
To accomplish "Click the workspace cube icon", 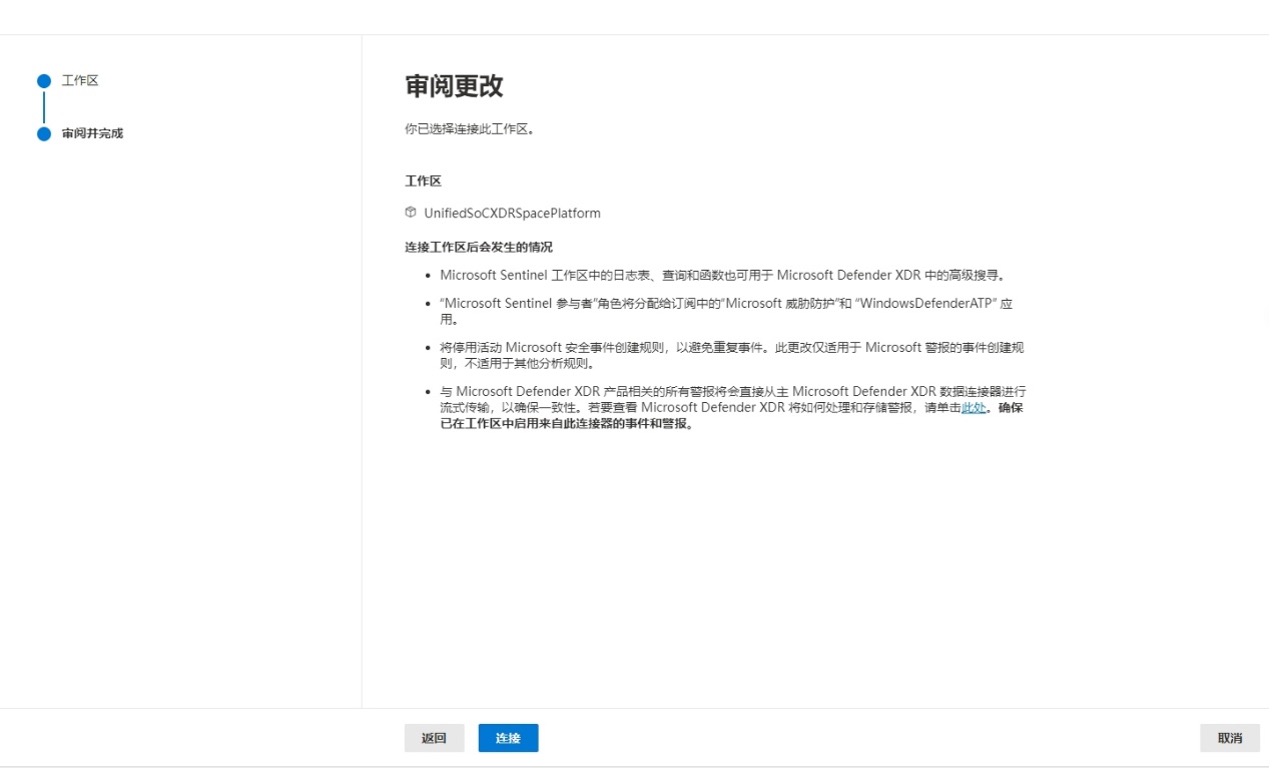I will pyautogui.click(x=411, y=212).
